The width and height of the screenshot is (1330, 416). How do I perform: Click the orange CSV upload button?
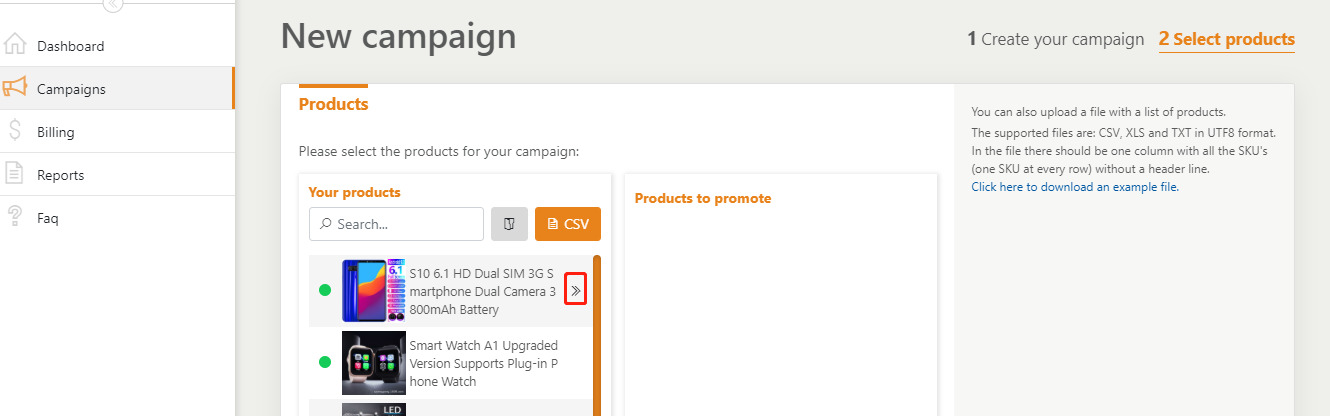(568, 224)
